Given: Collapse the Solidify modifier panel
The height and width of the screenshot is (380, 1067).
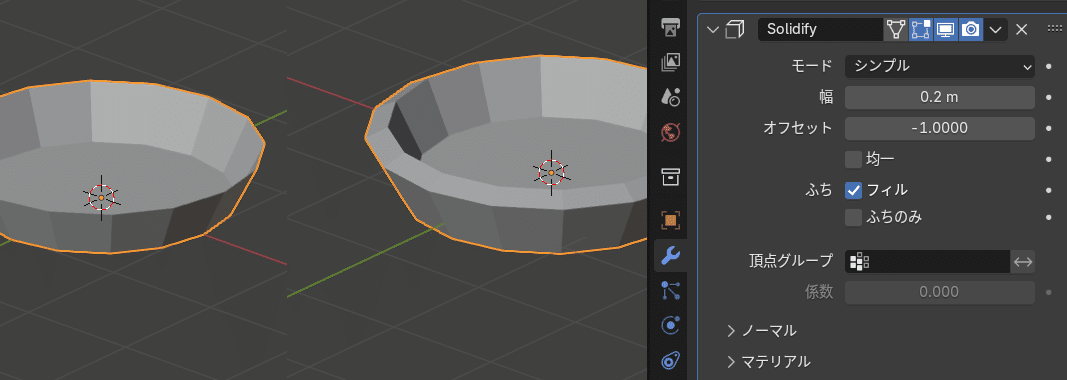Looking at the screenshot, I should point(712,29).
